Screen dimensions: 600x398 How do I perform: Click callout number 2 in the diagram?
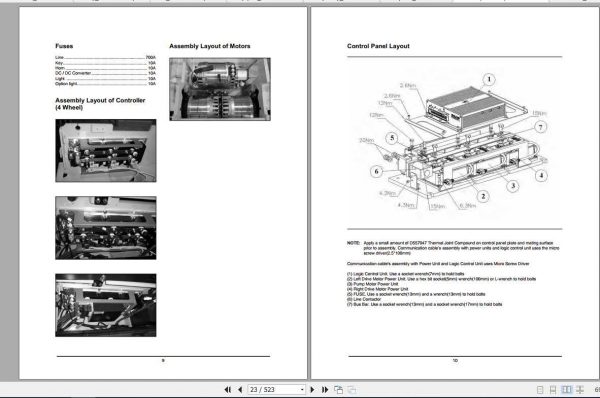tap(483, 196)
